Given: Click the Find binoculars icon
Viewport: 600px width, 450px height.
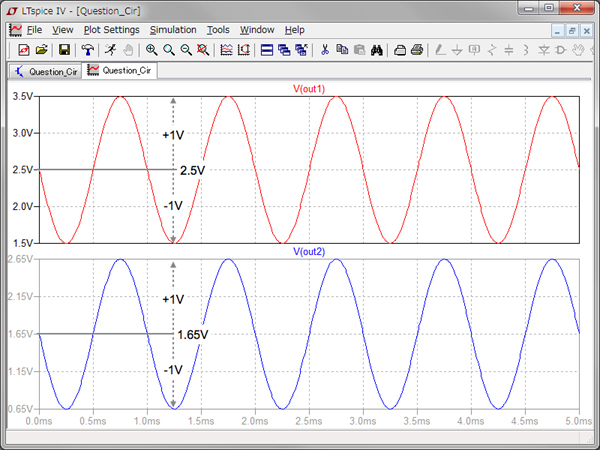Looking at the screenshot, I should coord(377,49).
